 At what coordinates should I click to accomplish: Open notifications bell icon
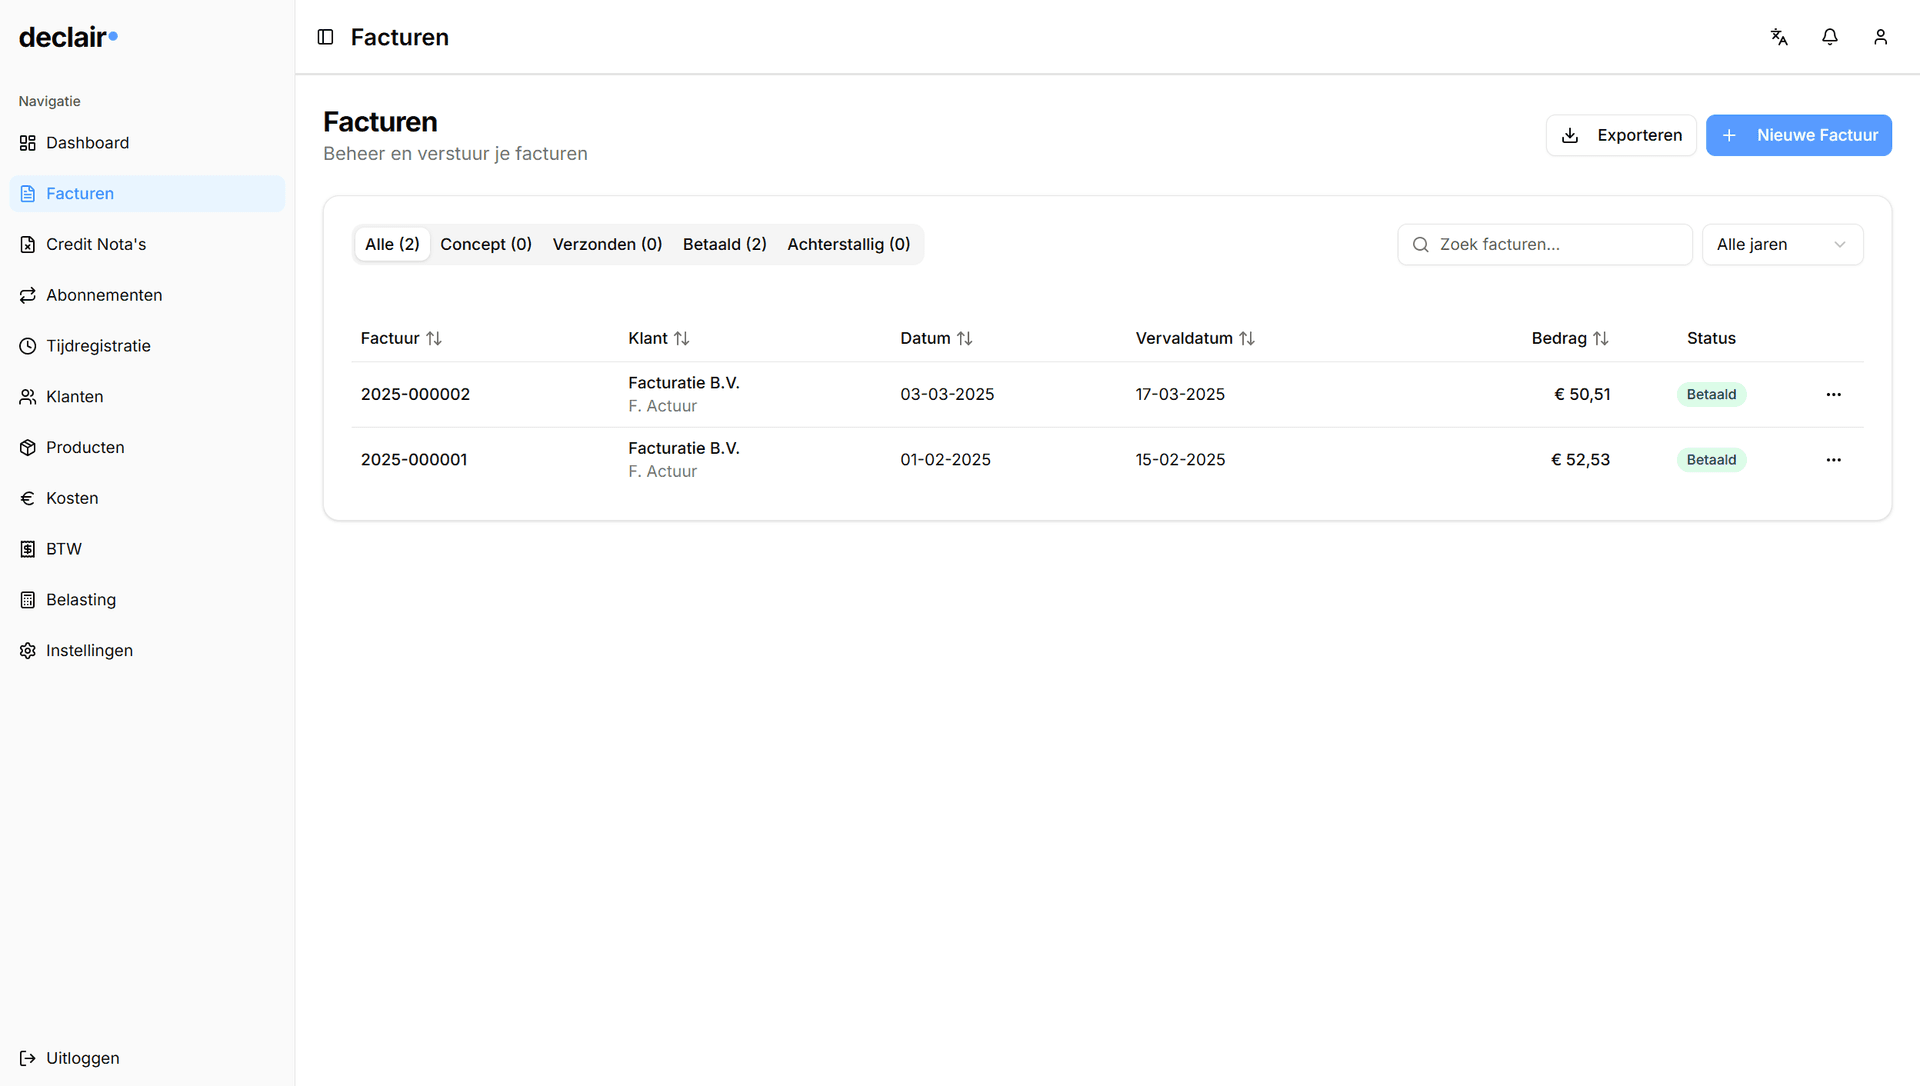tap(1830, 37)
